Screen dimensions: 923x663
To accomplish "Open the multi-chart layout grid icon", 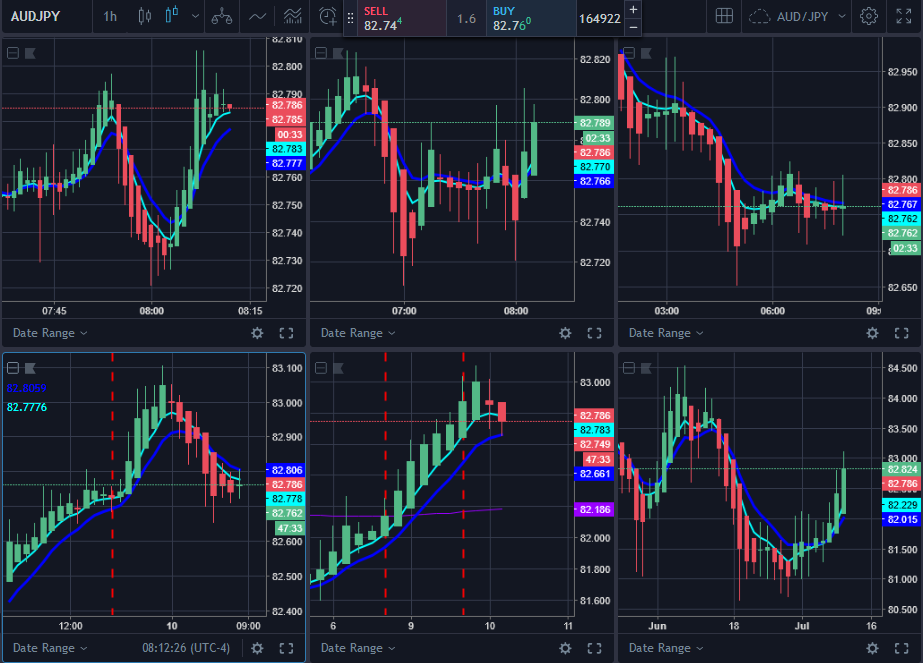I will point(724,16).
